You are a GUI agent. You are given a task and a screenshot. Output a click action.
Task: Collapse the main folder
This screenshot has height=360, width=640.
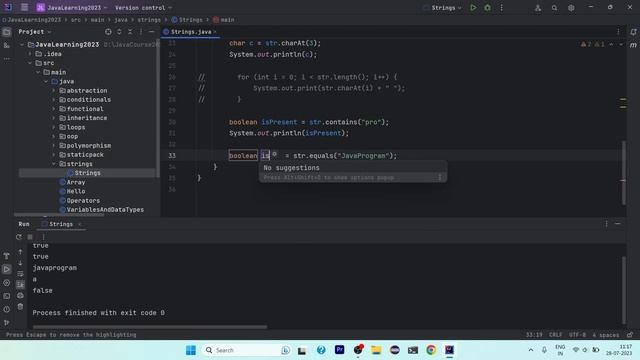click(x=38, y=72)
